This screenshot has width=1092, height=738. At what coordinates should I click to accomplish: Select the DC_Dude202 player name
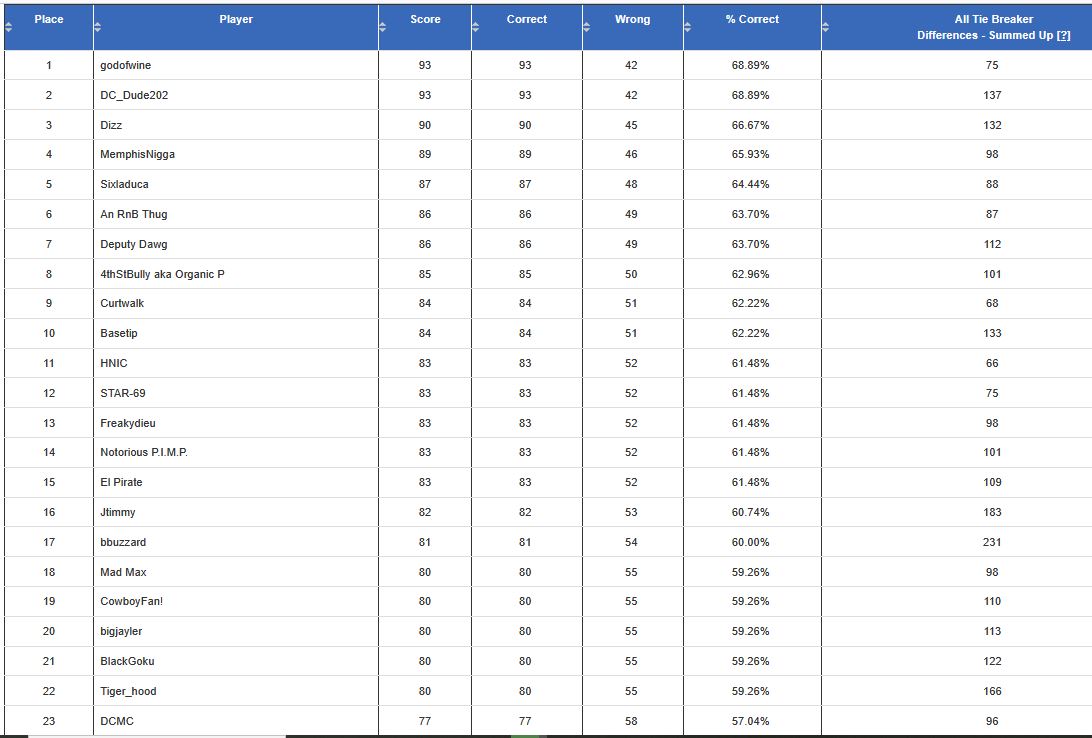tap(133, 95)
